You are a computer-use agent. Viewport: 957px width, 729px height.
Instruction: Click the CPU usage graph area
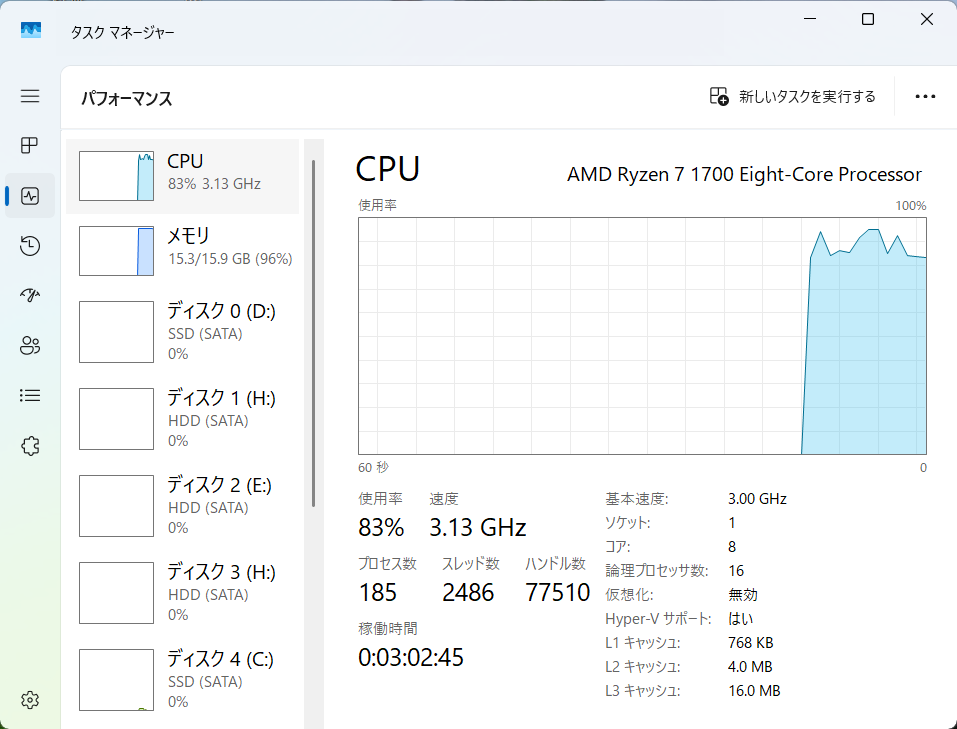click(x=642, y=336)
